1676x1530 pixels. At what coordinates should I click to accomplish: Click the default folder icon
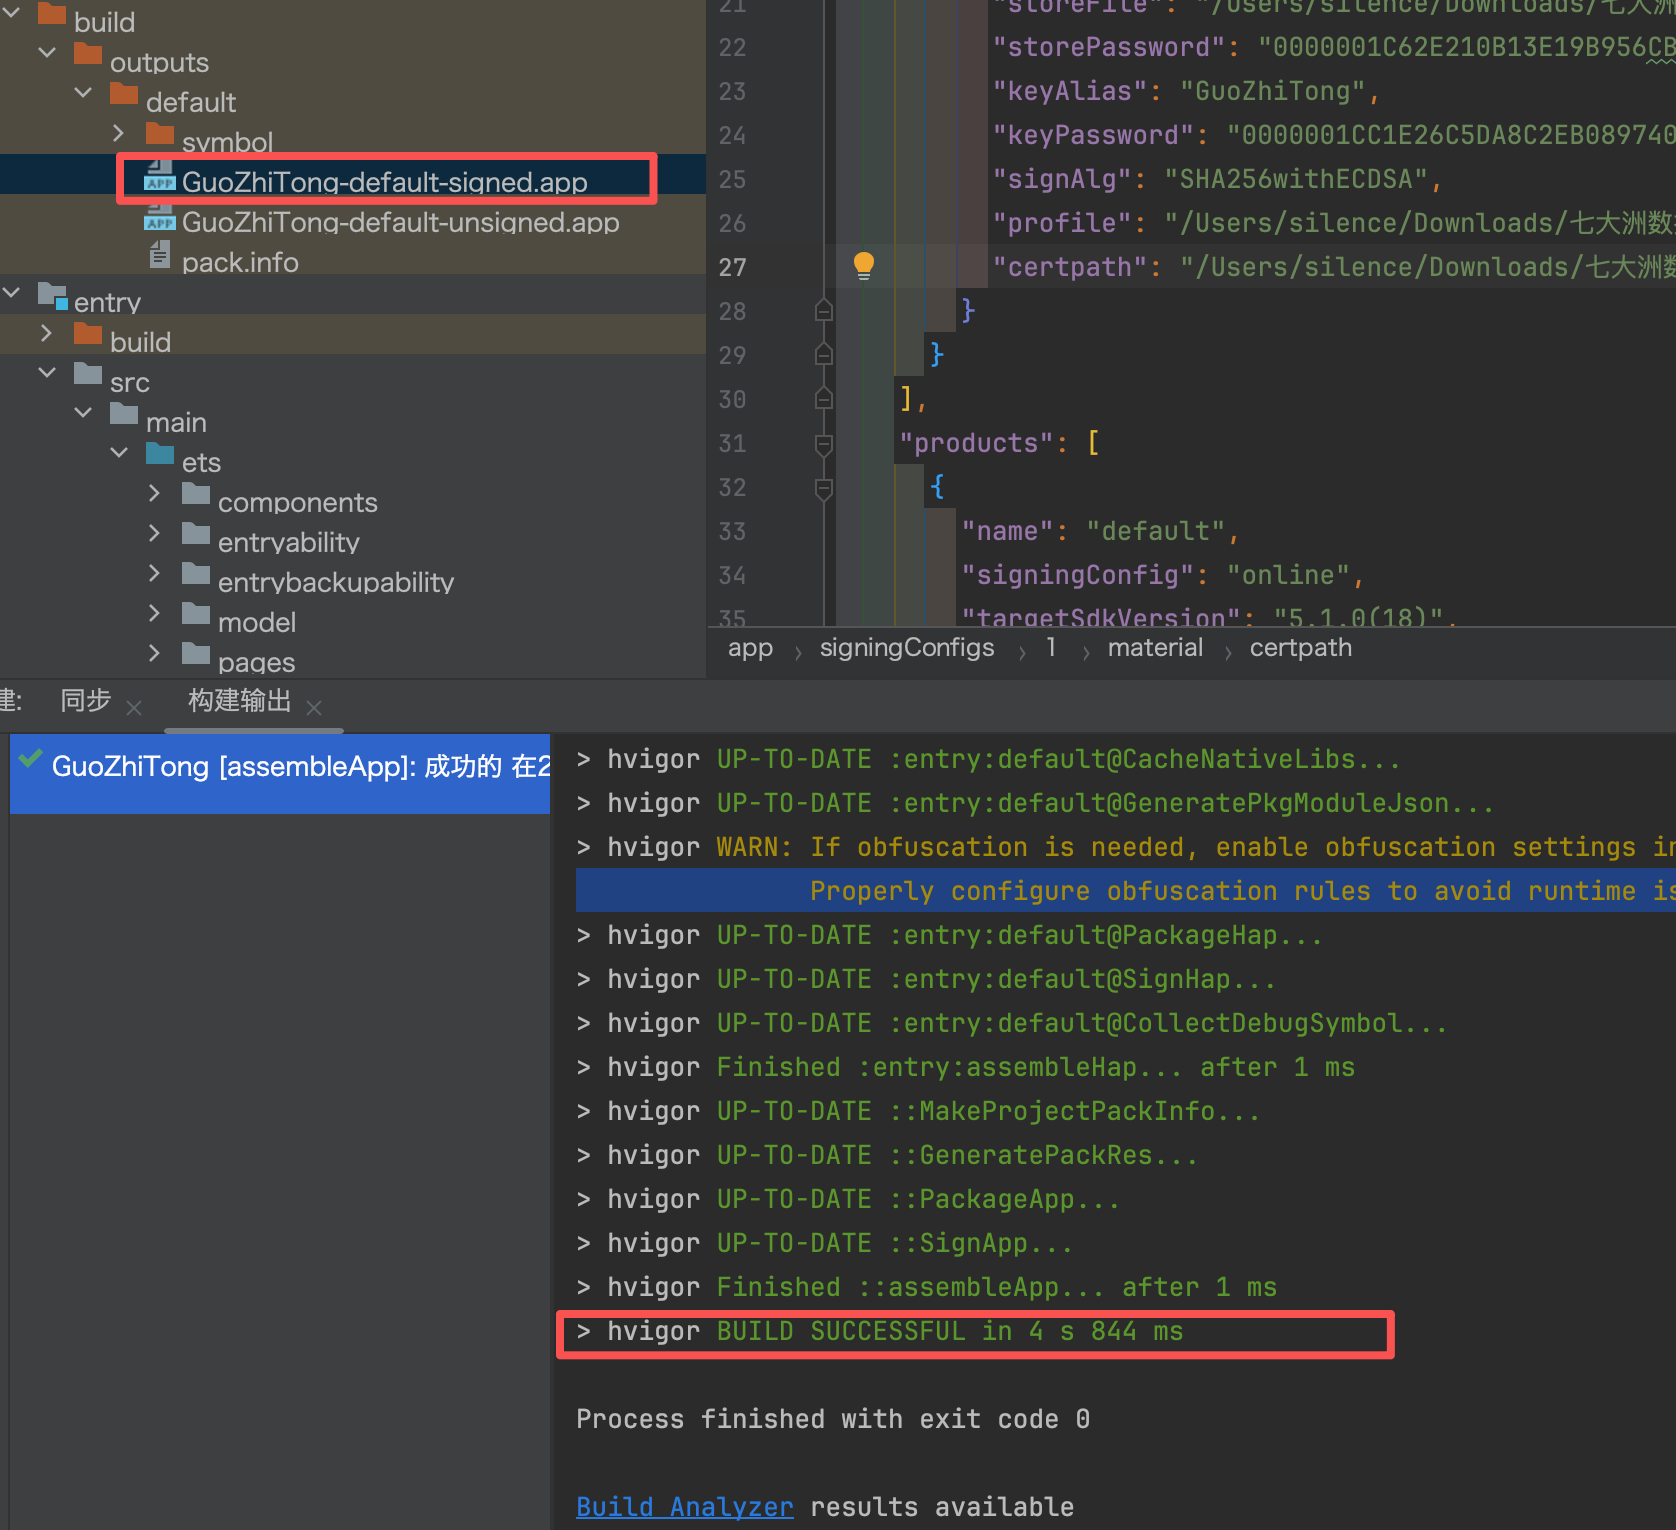coord(124,93)
